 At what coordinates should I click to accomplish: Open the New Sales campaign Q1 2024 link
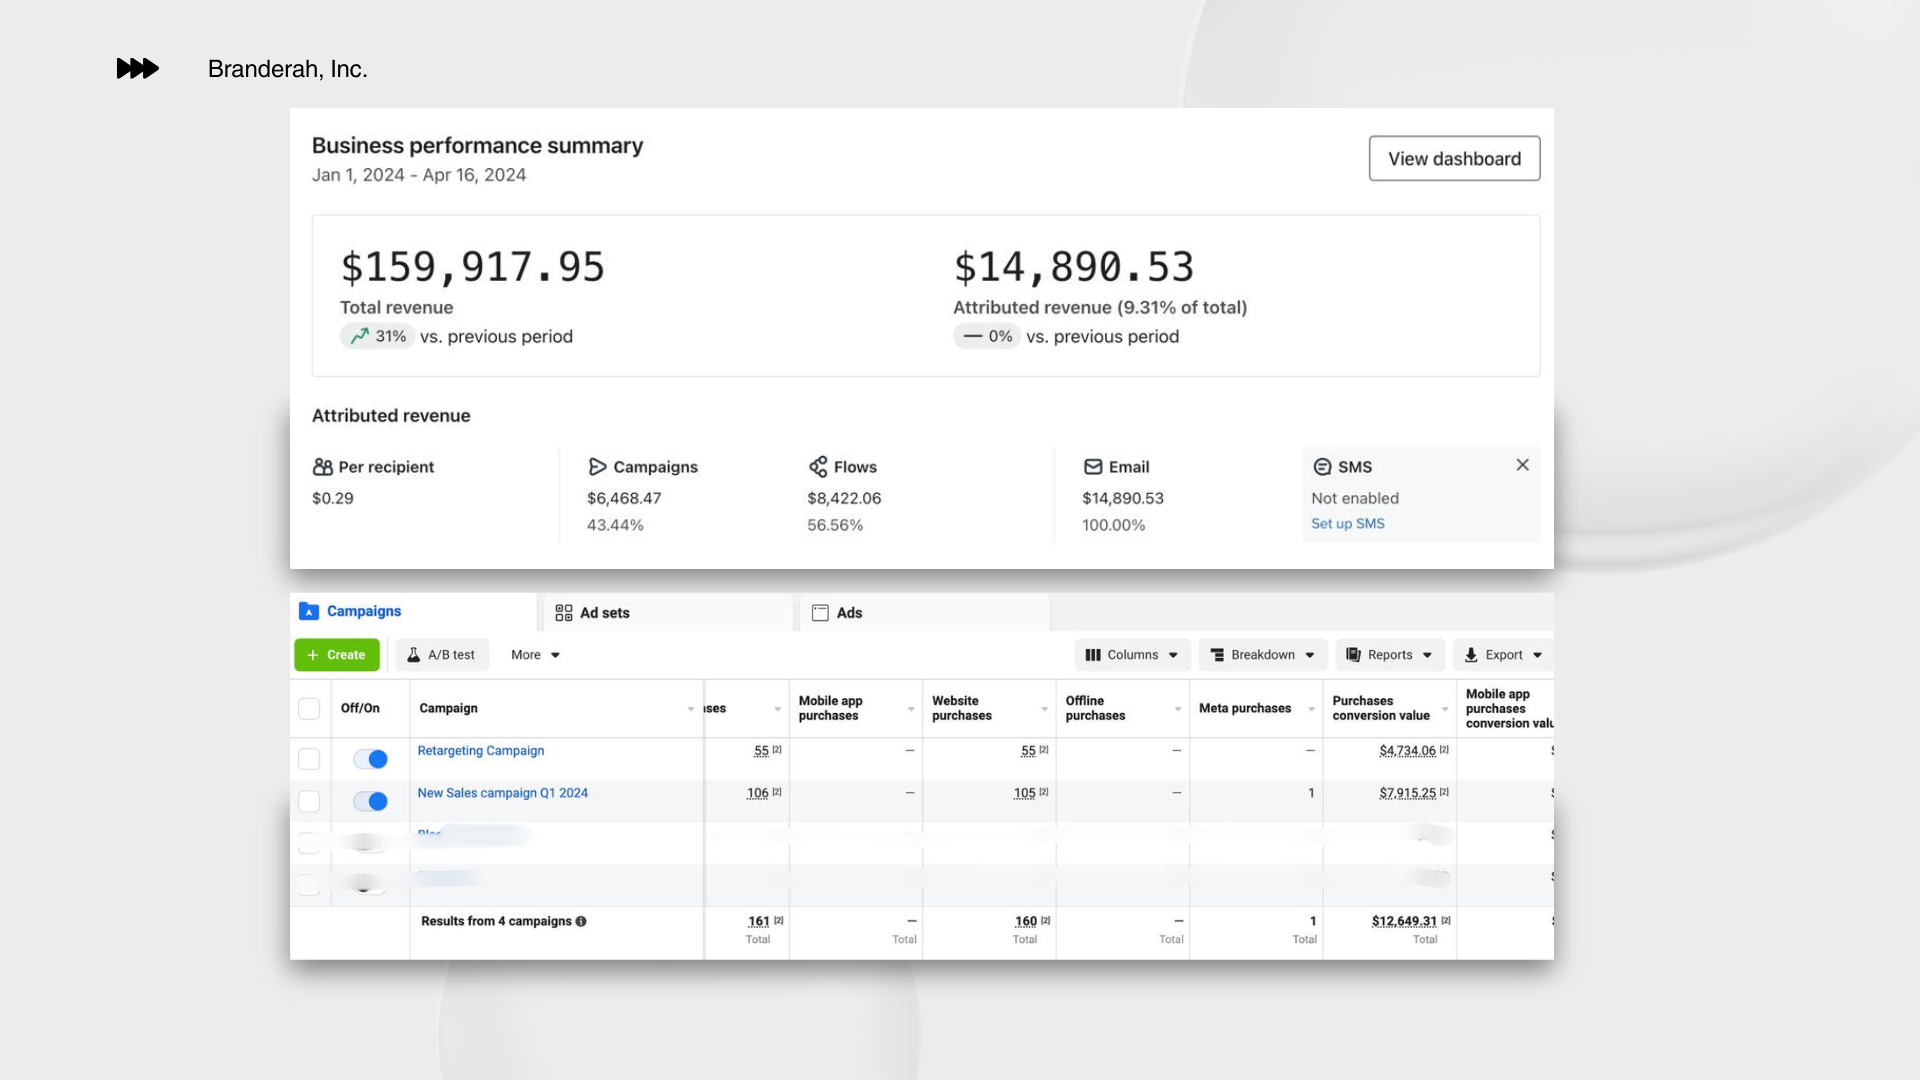click(x=503, y=793)
